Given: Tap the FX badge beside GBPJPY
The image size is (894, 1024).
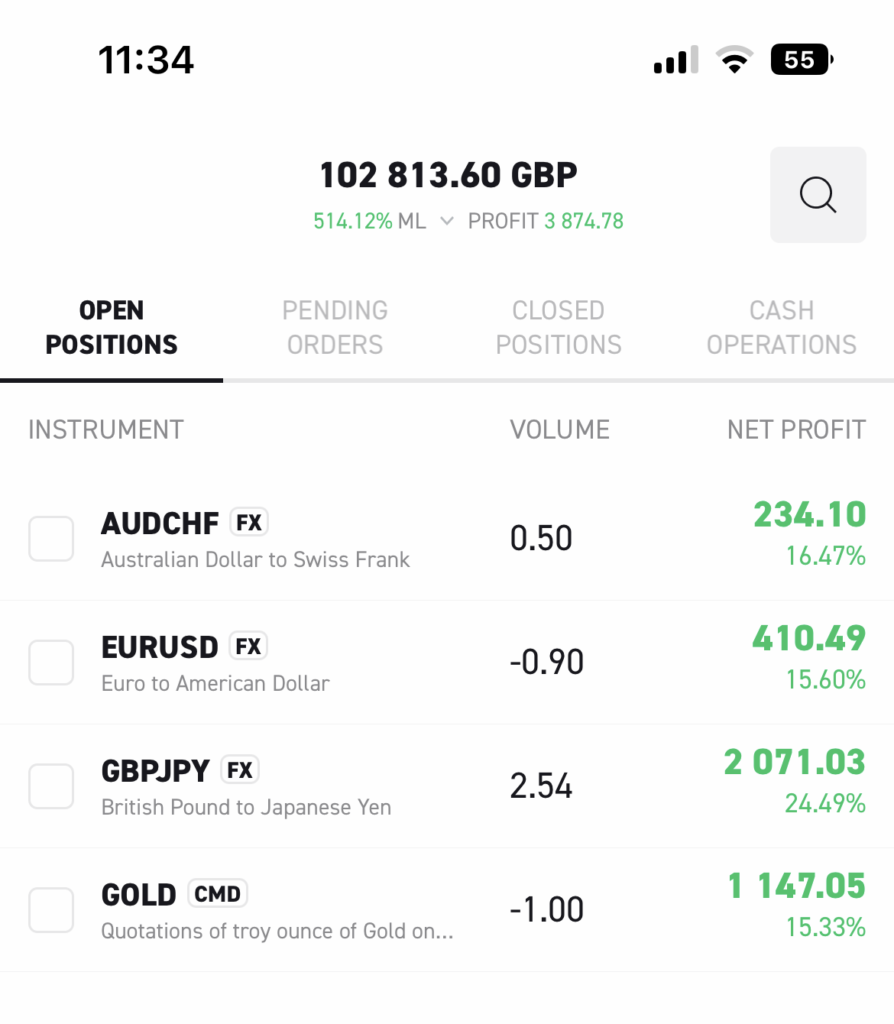Looking at the screenshot, I should [x=240, y=770].
